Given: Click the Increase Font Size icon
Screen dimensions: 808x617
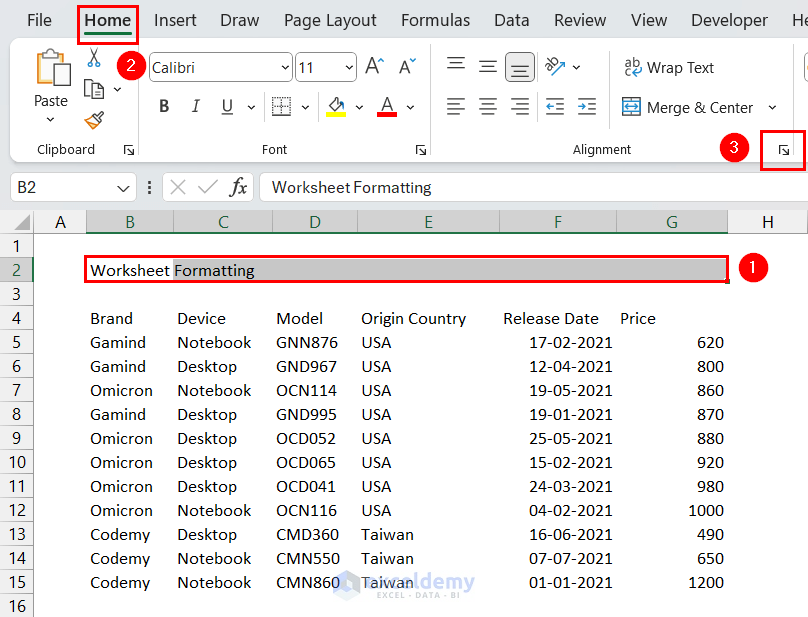Looking at the screenshot, I should (x=374, y=67).
